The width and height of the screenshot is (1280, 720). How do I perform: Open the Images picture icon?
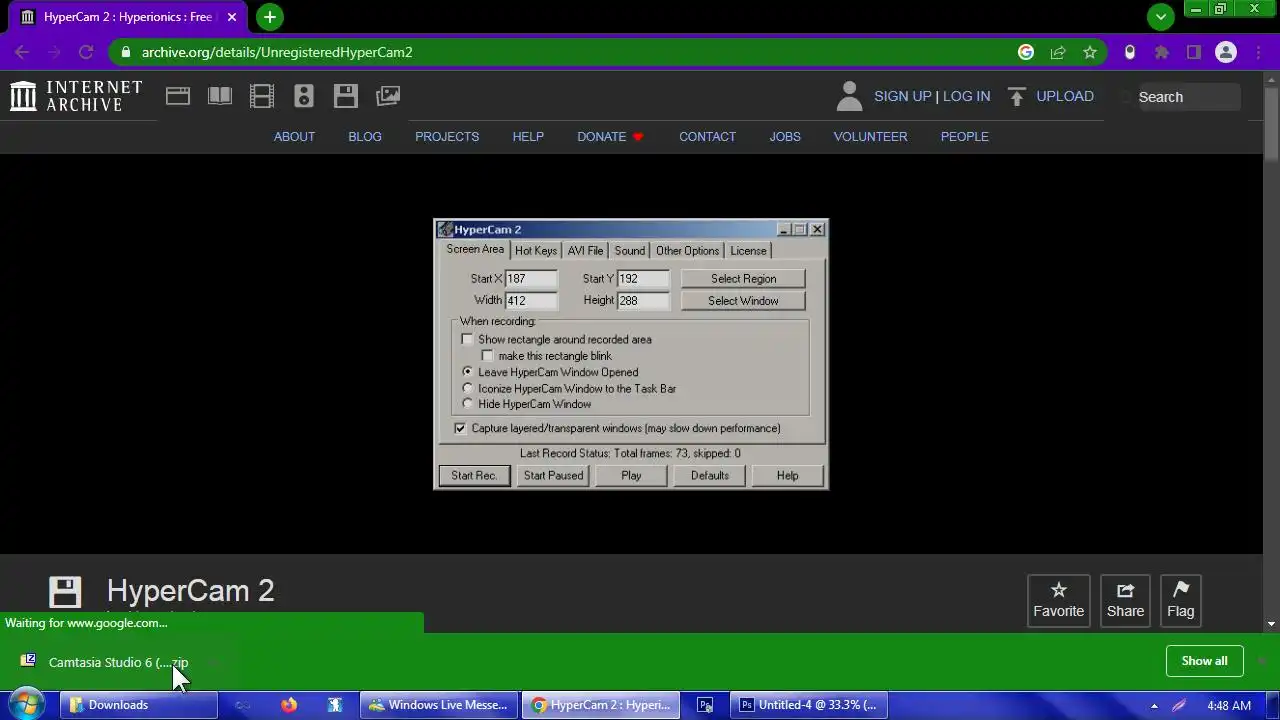[x=388, y=96]
